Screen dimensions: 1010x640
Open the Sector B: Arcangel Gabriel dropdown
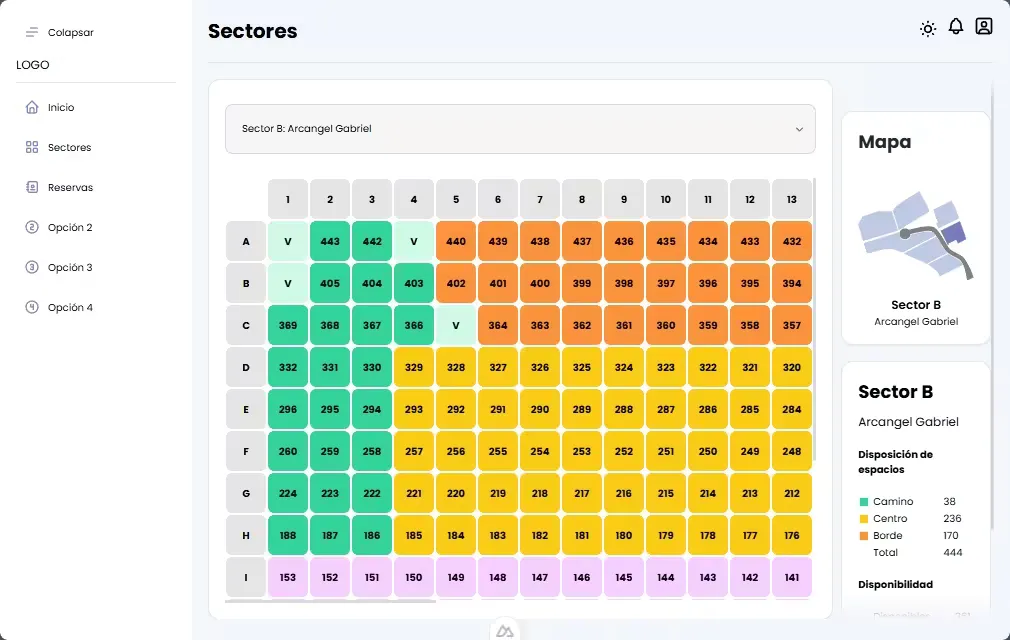tap(520, 129)
